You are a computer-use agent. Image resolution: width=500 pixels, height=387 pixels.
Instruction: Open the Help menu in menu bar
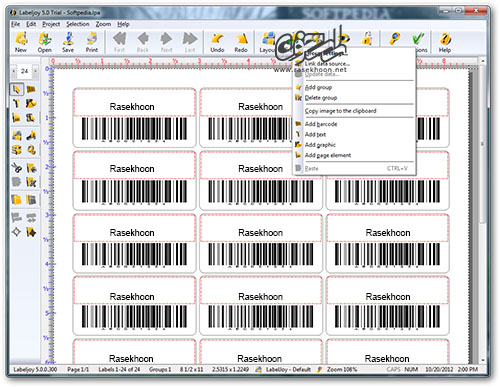(123, 24)
